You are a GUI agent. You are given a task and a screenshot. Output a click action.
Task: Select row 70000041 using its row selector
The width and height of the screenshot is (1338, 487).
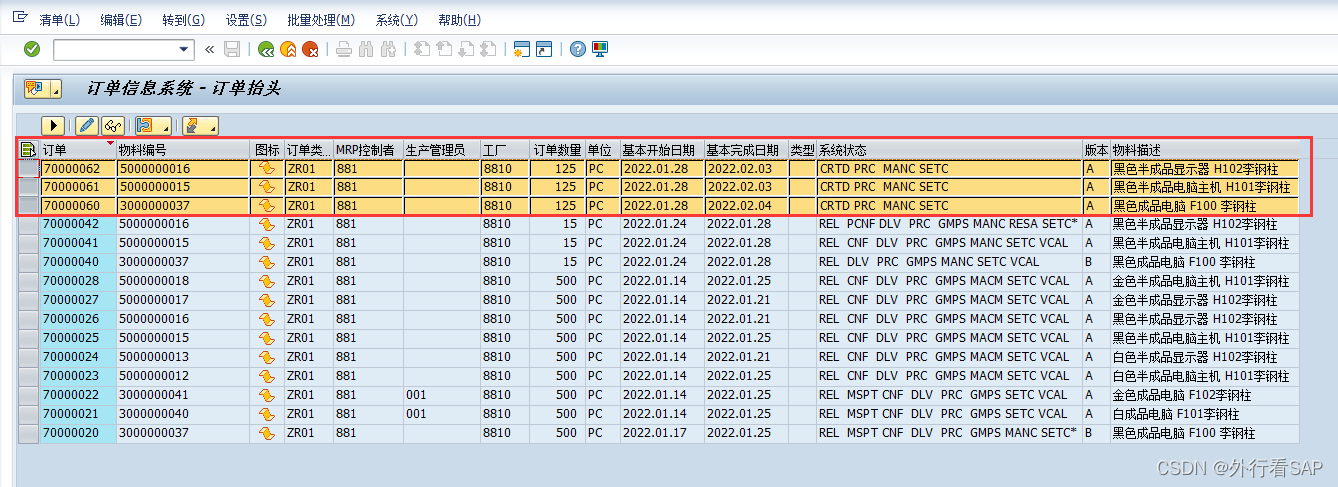coord(29,243)
